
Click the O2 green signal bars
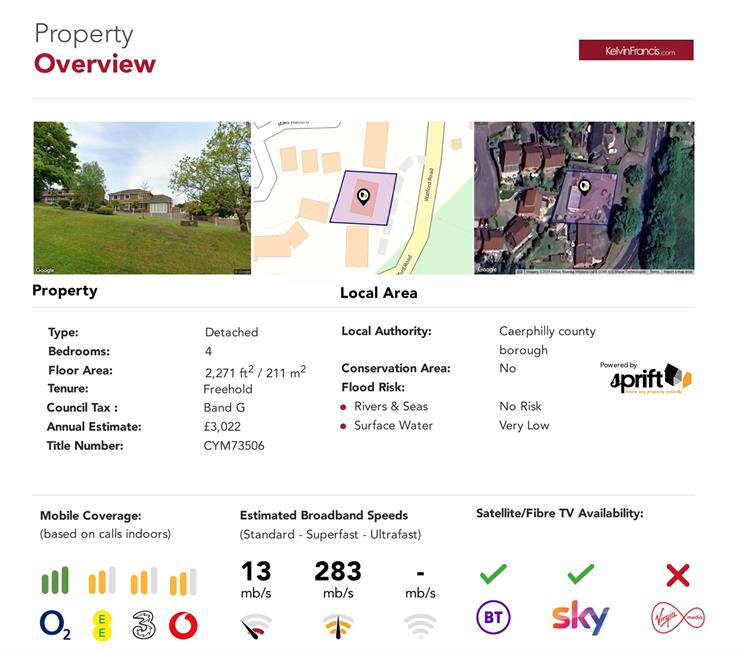click(x=55, y=580)
